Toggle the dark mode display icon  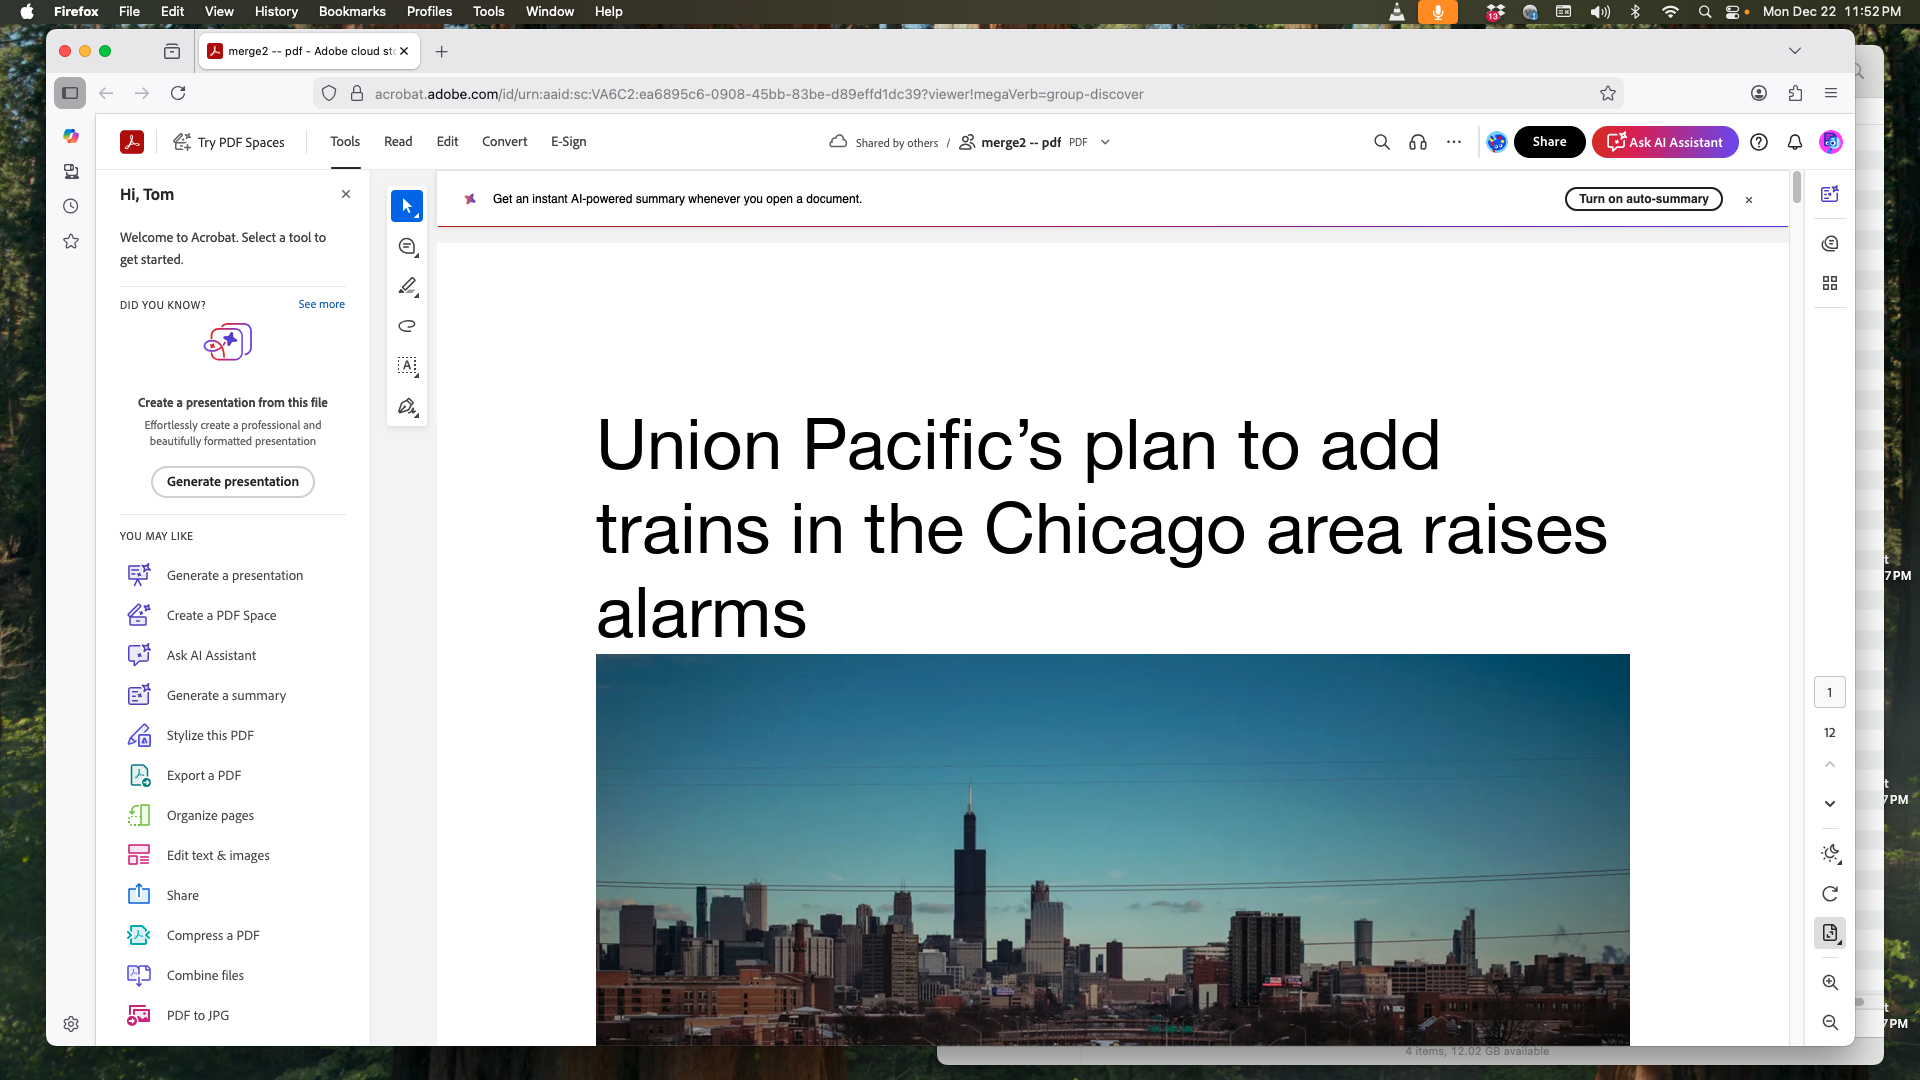[x=1830, y=853]
